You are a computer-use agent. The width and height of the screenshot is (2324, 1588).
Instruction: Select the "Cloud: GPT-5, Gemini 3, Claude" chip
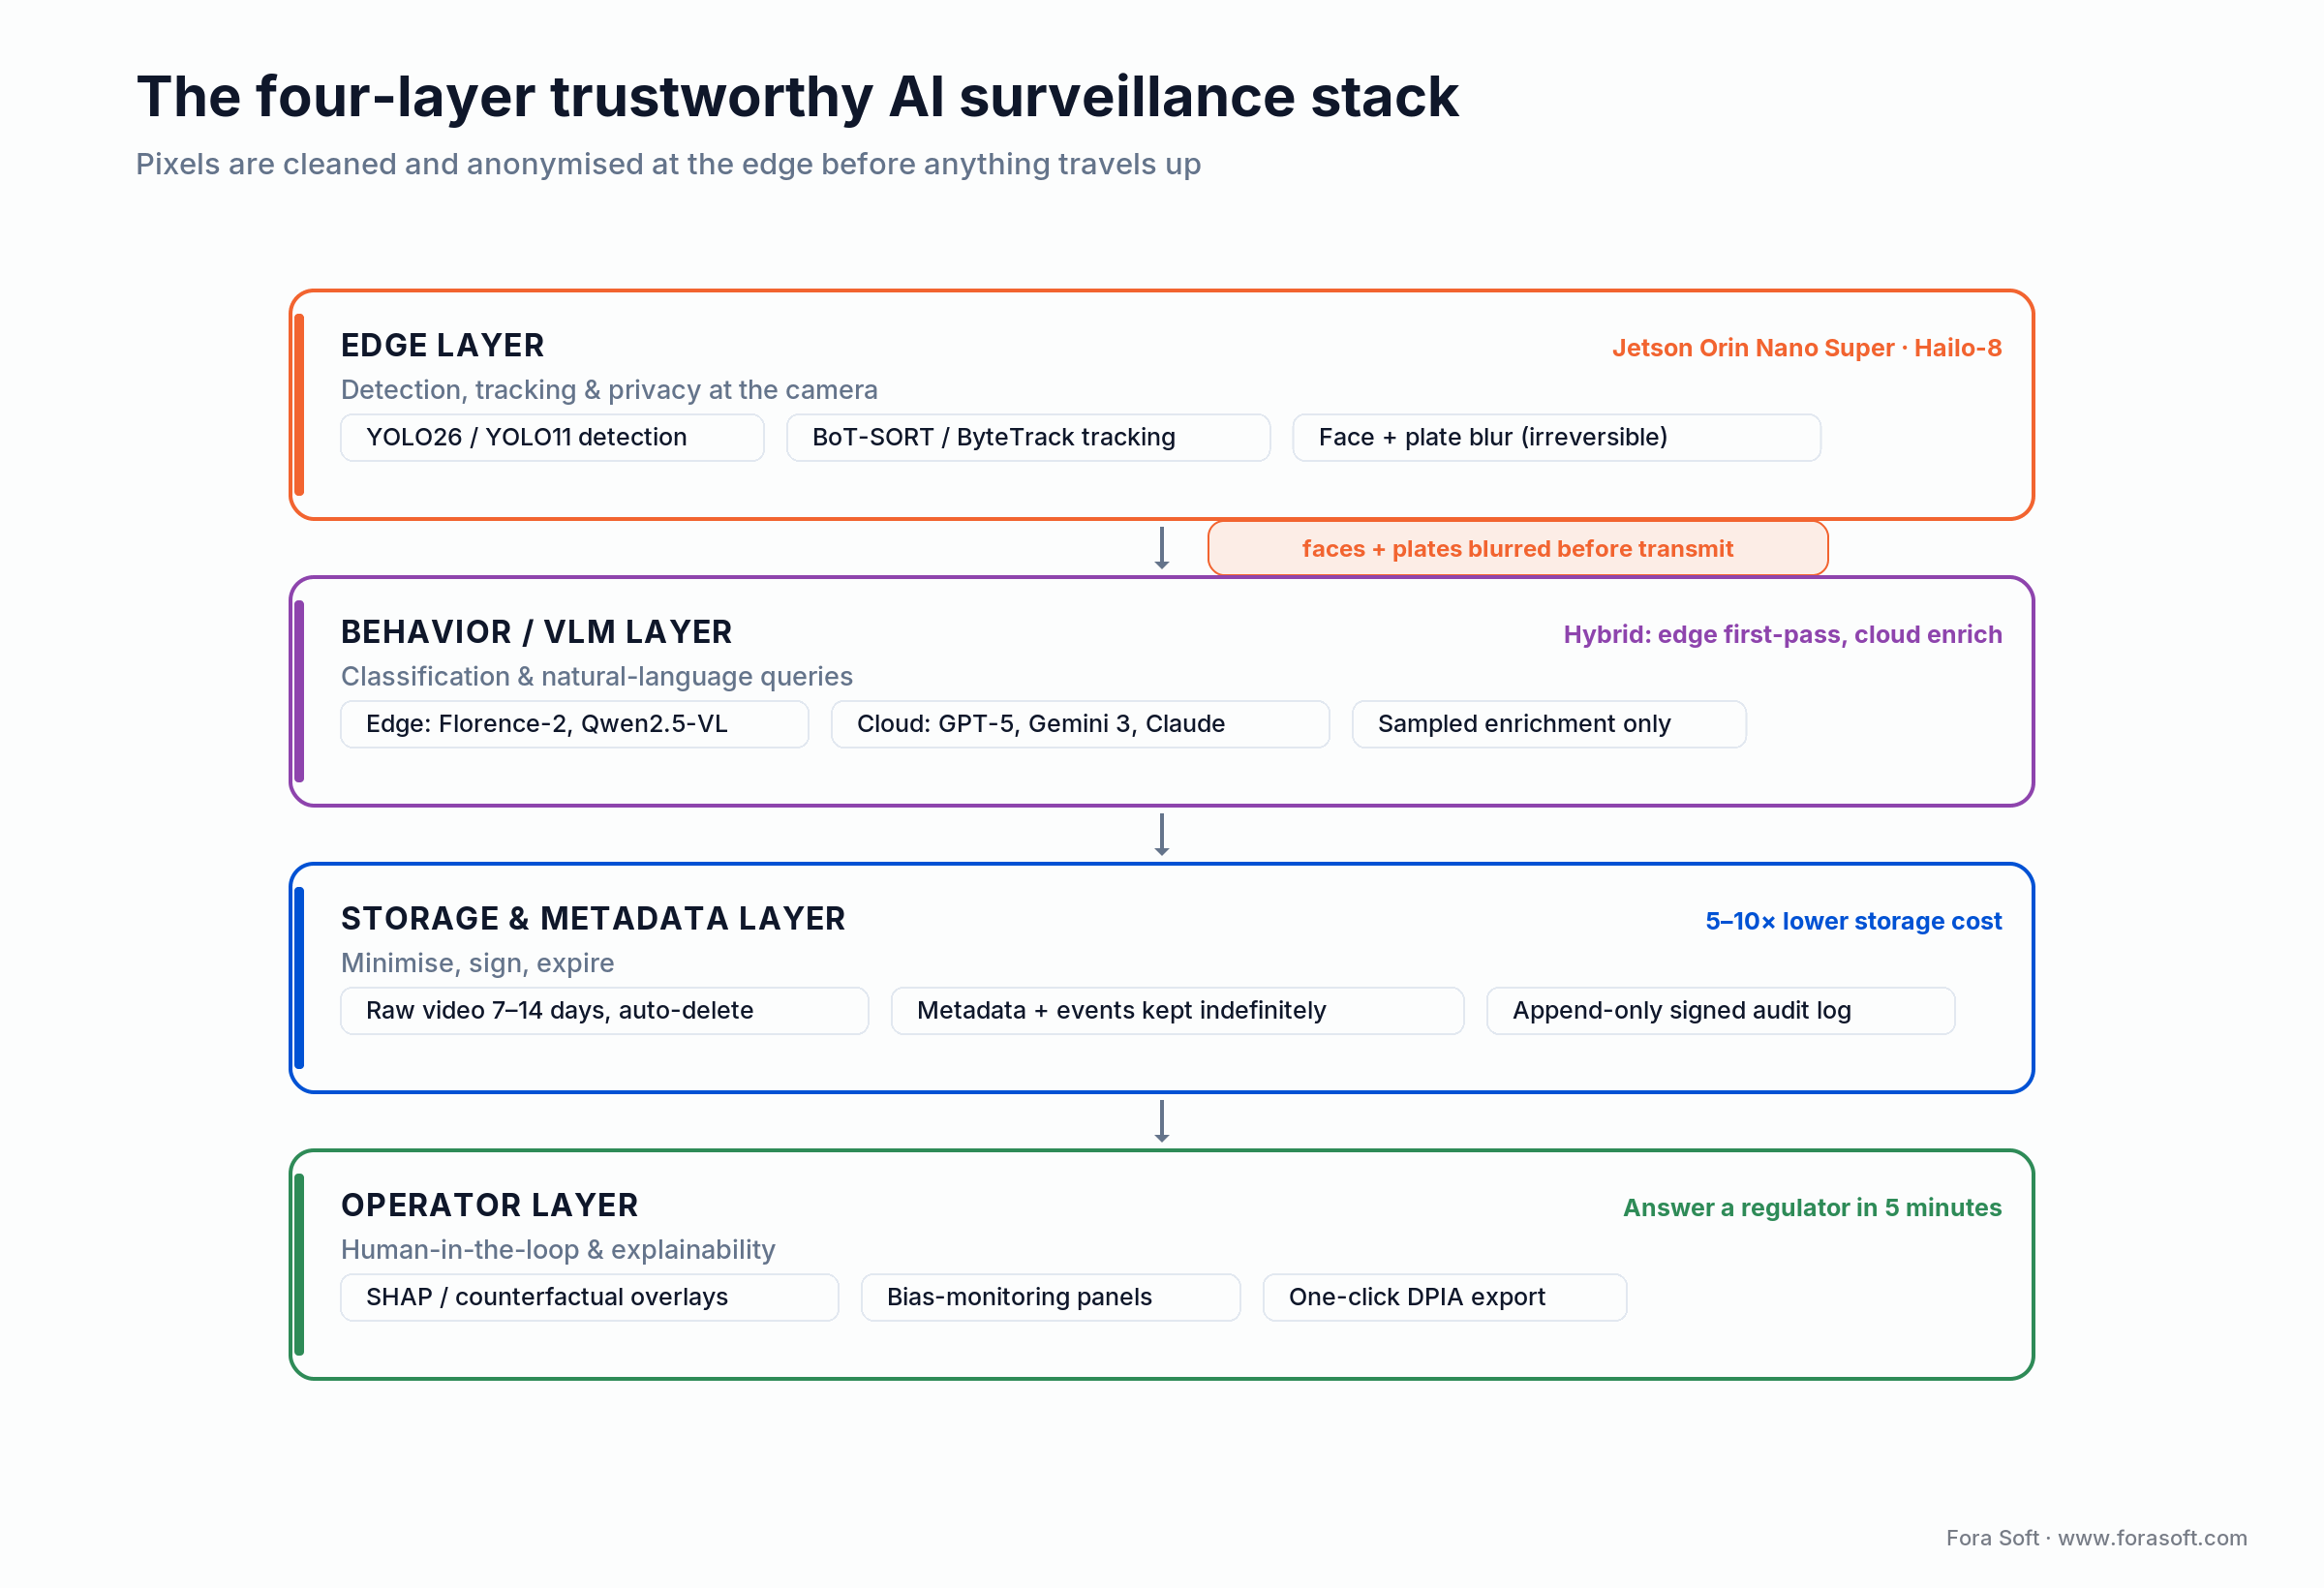pyautogui.click(x=1080, y=724)
